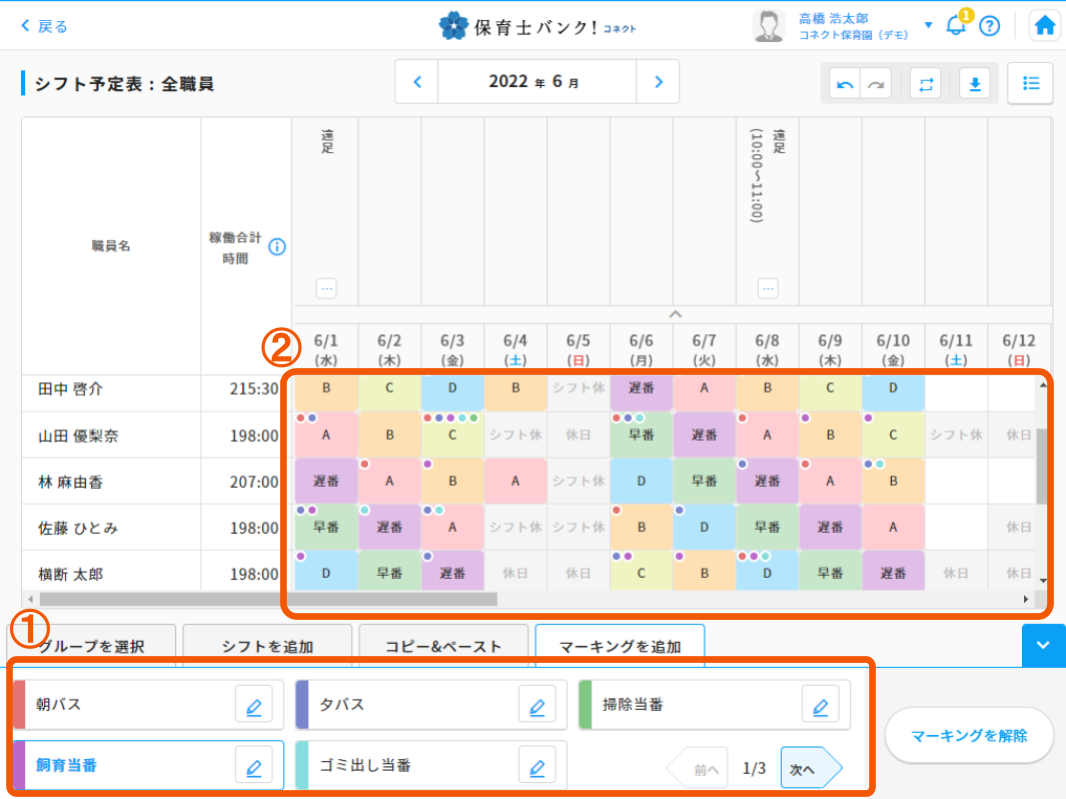Go to next month with right arrow
This screenshot has height=799, width=1066.
click(658, 82)
